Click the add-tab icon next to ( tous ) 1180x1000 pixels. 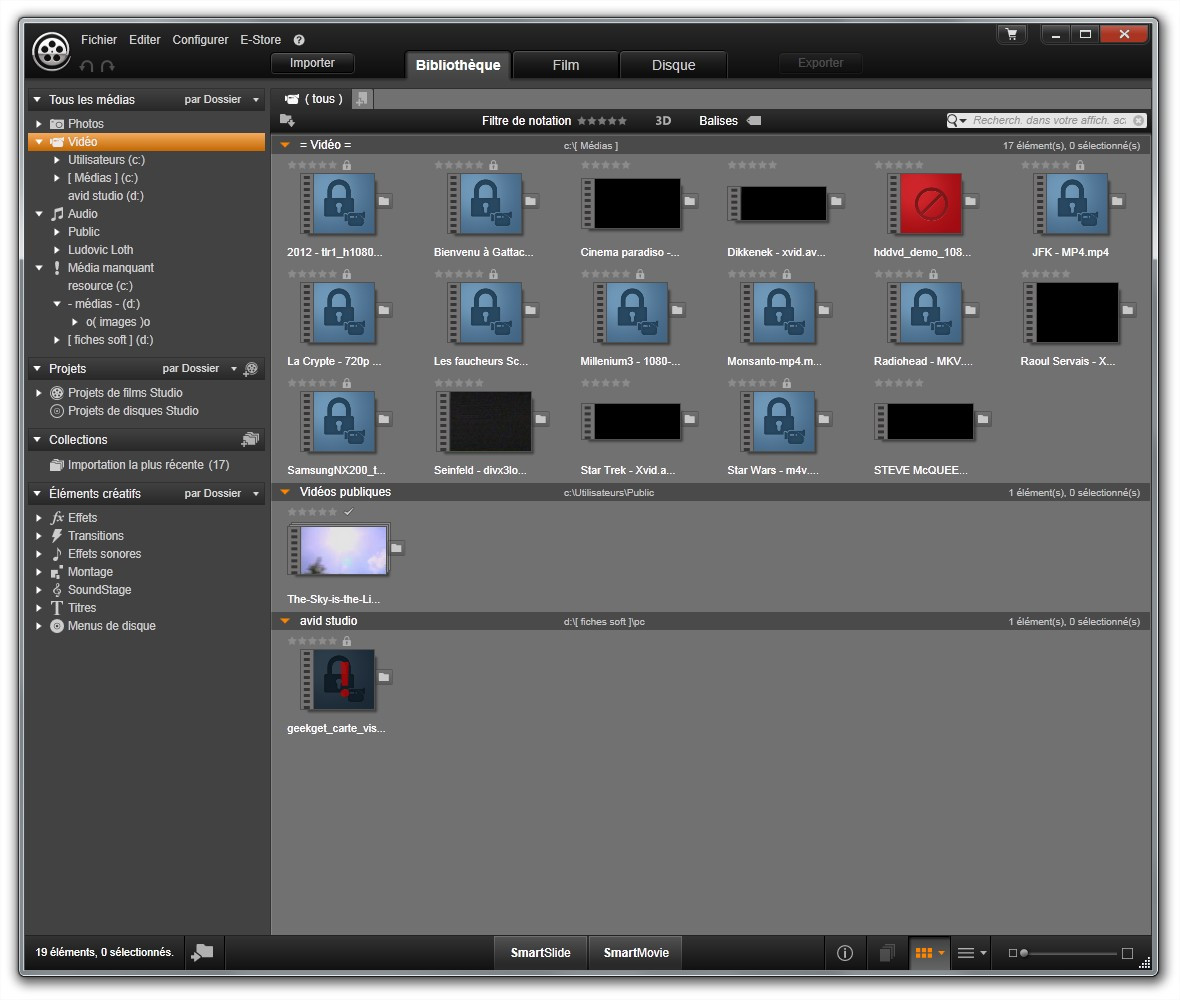(x=362, y=99)
